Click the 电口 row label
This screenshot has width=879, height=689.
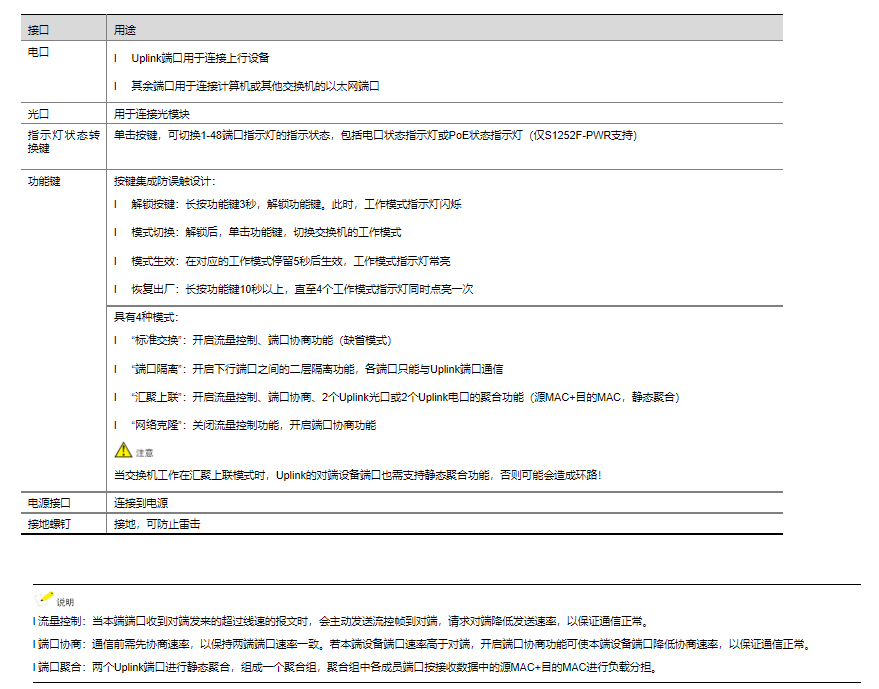pos(38,52)
